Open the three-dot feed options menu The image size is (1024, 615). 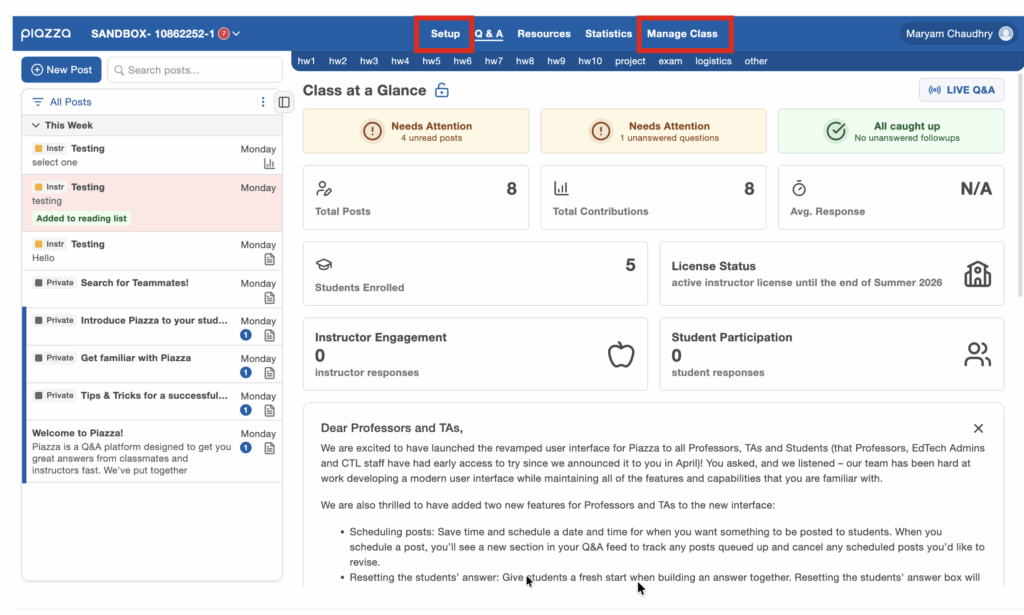264,102
